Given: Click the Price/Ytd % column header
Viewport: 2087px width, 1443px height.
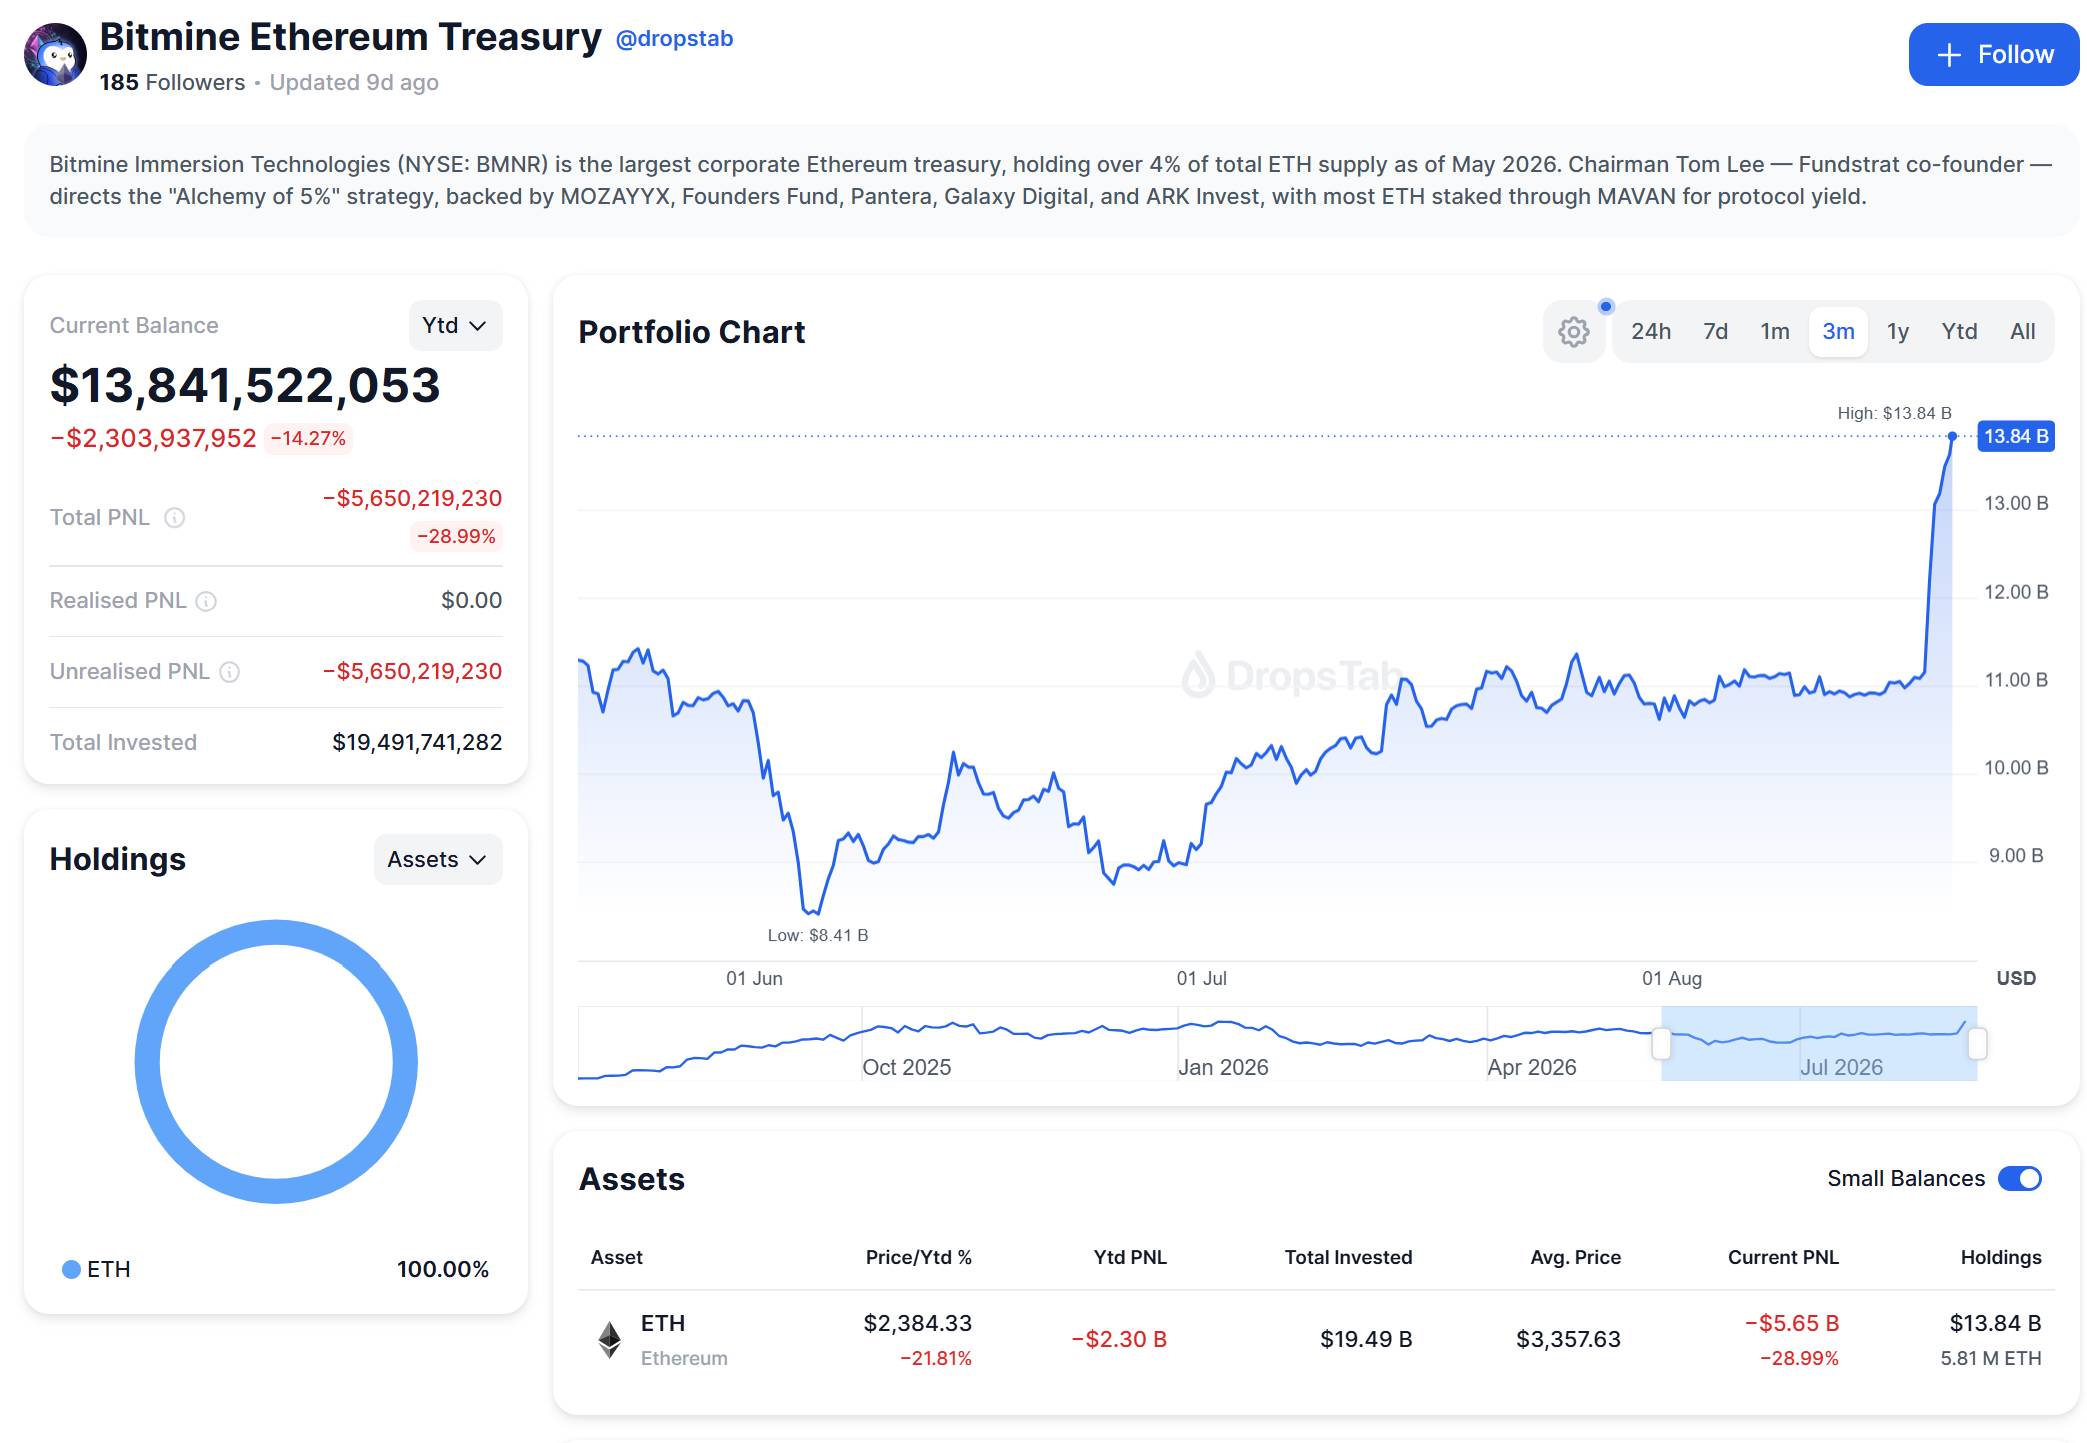Looking at the screenshot, I should coord(918,1258).
